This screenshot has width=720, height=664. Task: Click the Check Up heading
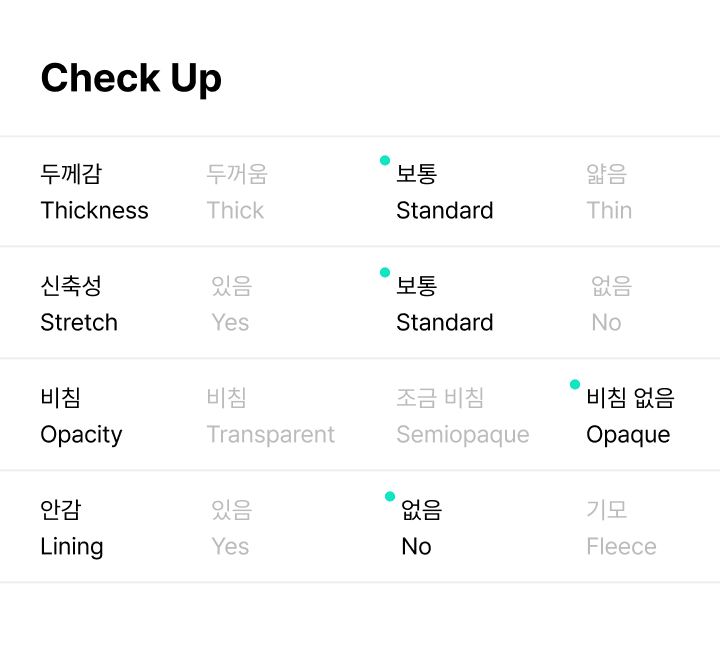pyautogui.click(x=131, y=78)
